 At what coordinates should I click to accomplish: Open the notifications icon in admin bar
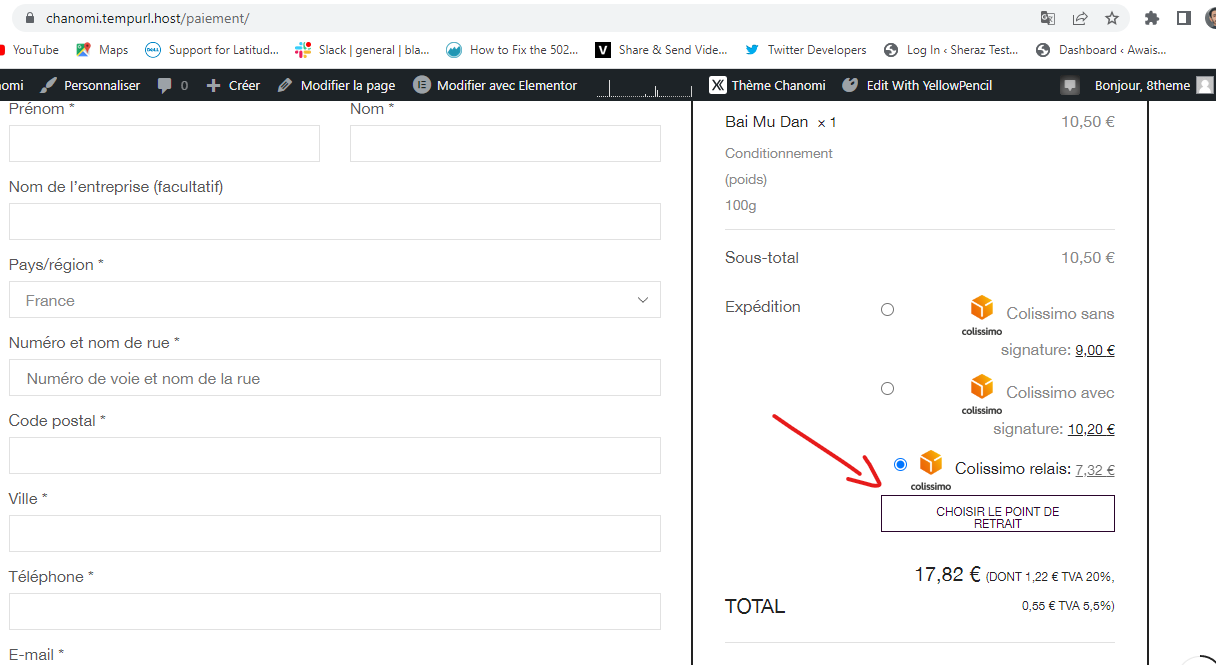(x=1070, y=86)
